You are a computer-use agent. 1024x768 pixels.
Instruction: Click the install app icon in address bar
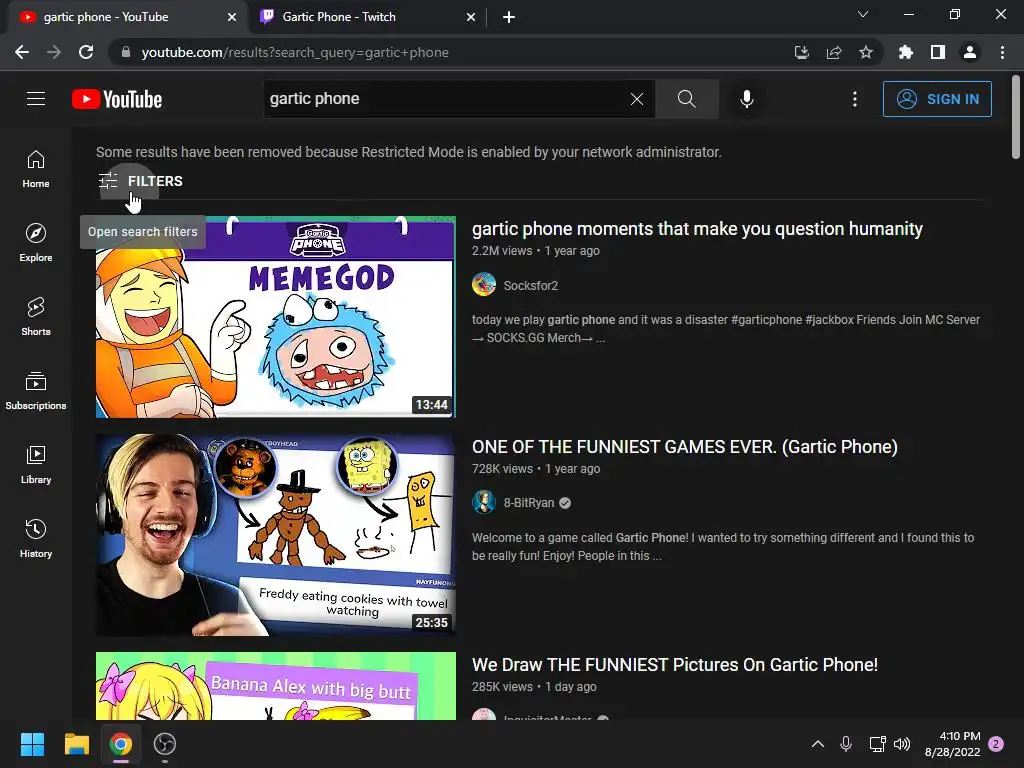pos(802,52)
